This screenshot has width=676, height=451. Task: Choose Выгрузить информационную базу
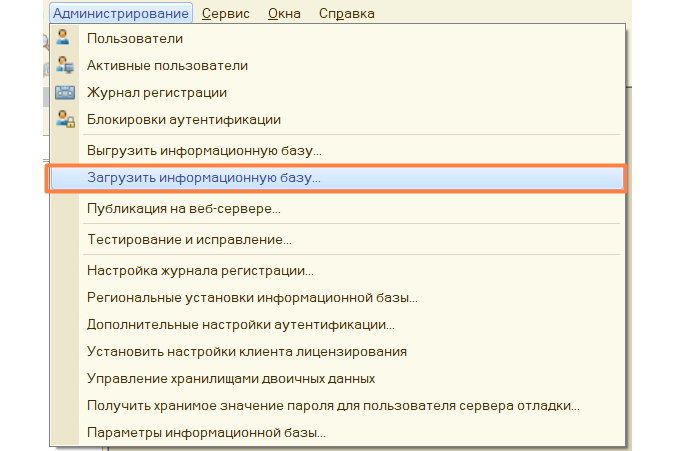[338, 150]
